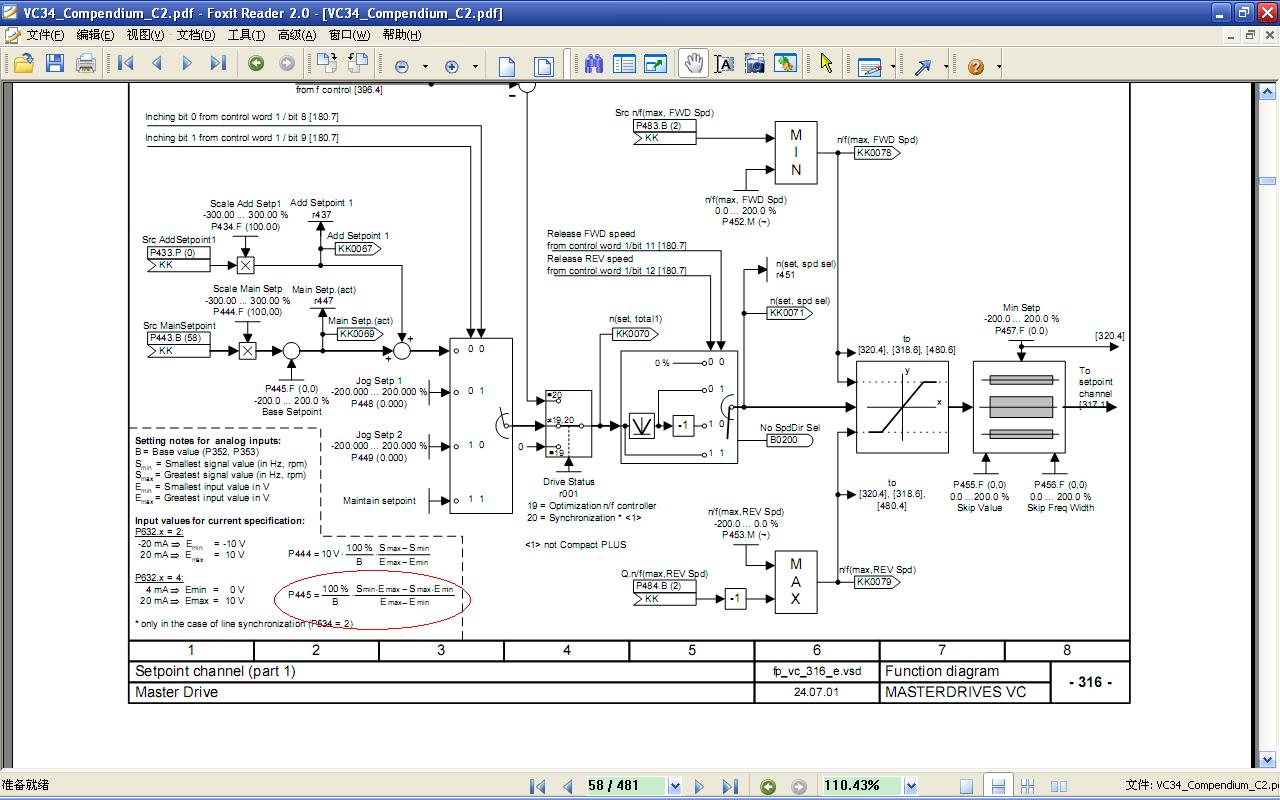Image resolution: width=1280 pixels, height=800 pixels.
Task: Switch to facing pages layout in status bar
Action: click(x=1059, y=786)
